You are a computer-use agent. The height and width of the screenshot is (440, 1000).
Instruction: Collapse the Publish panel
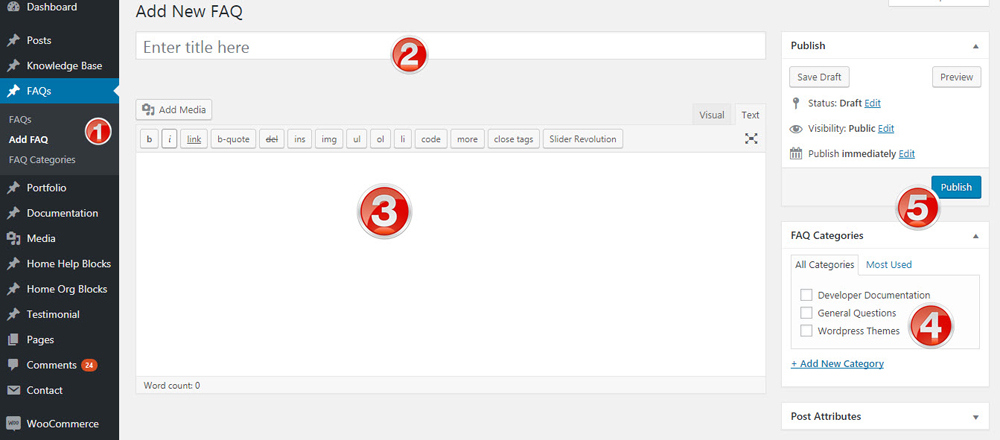974,46
